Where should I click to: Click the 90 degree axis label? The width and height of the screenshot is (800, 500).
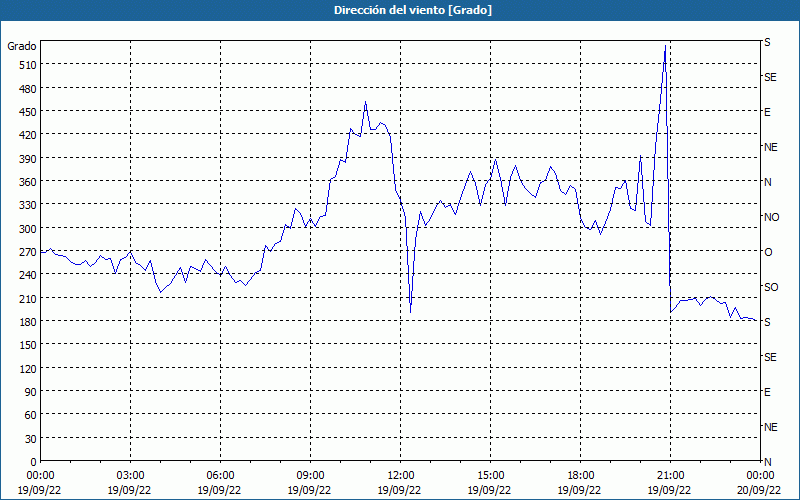pos(31,391)
